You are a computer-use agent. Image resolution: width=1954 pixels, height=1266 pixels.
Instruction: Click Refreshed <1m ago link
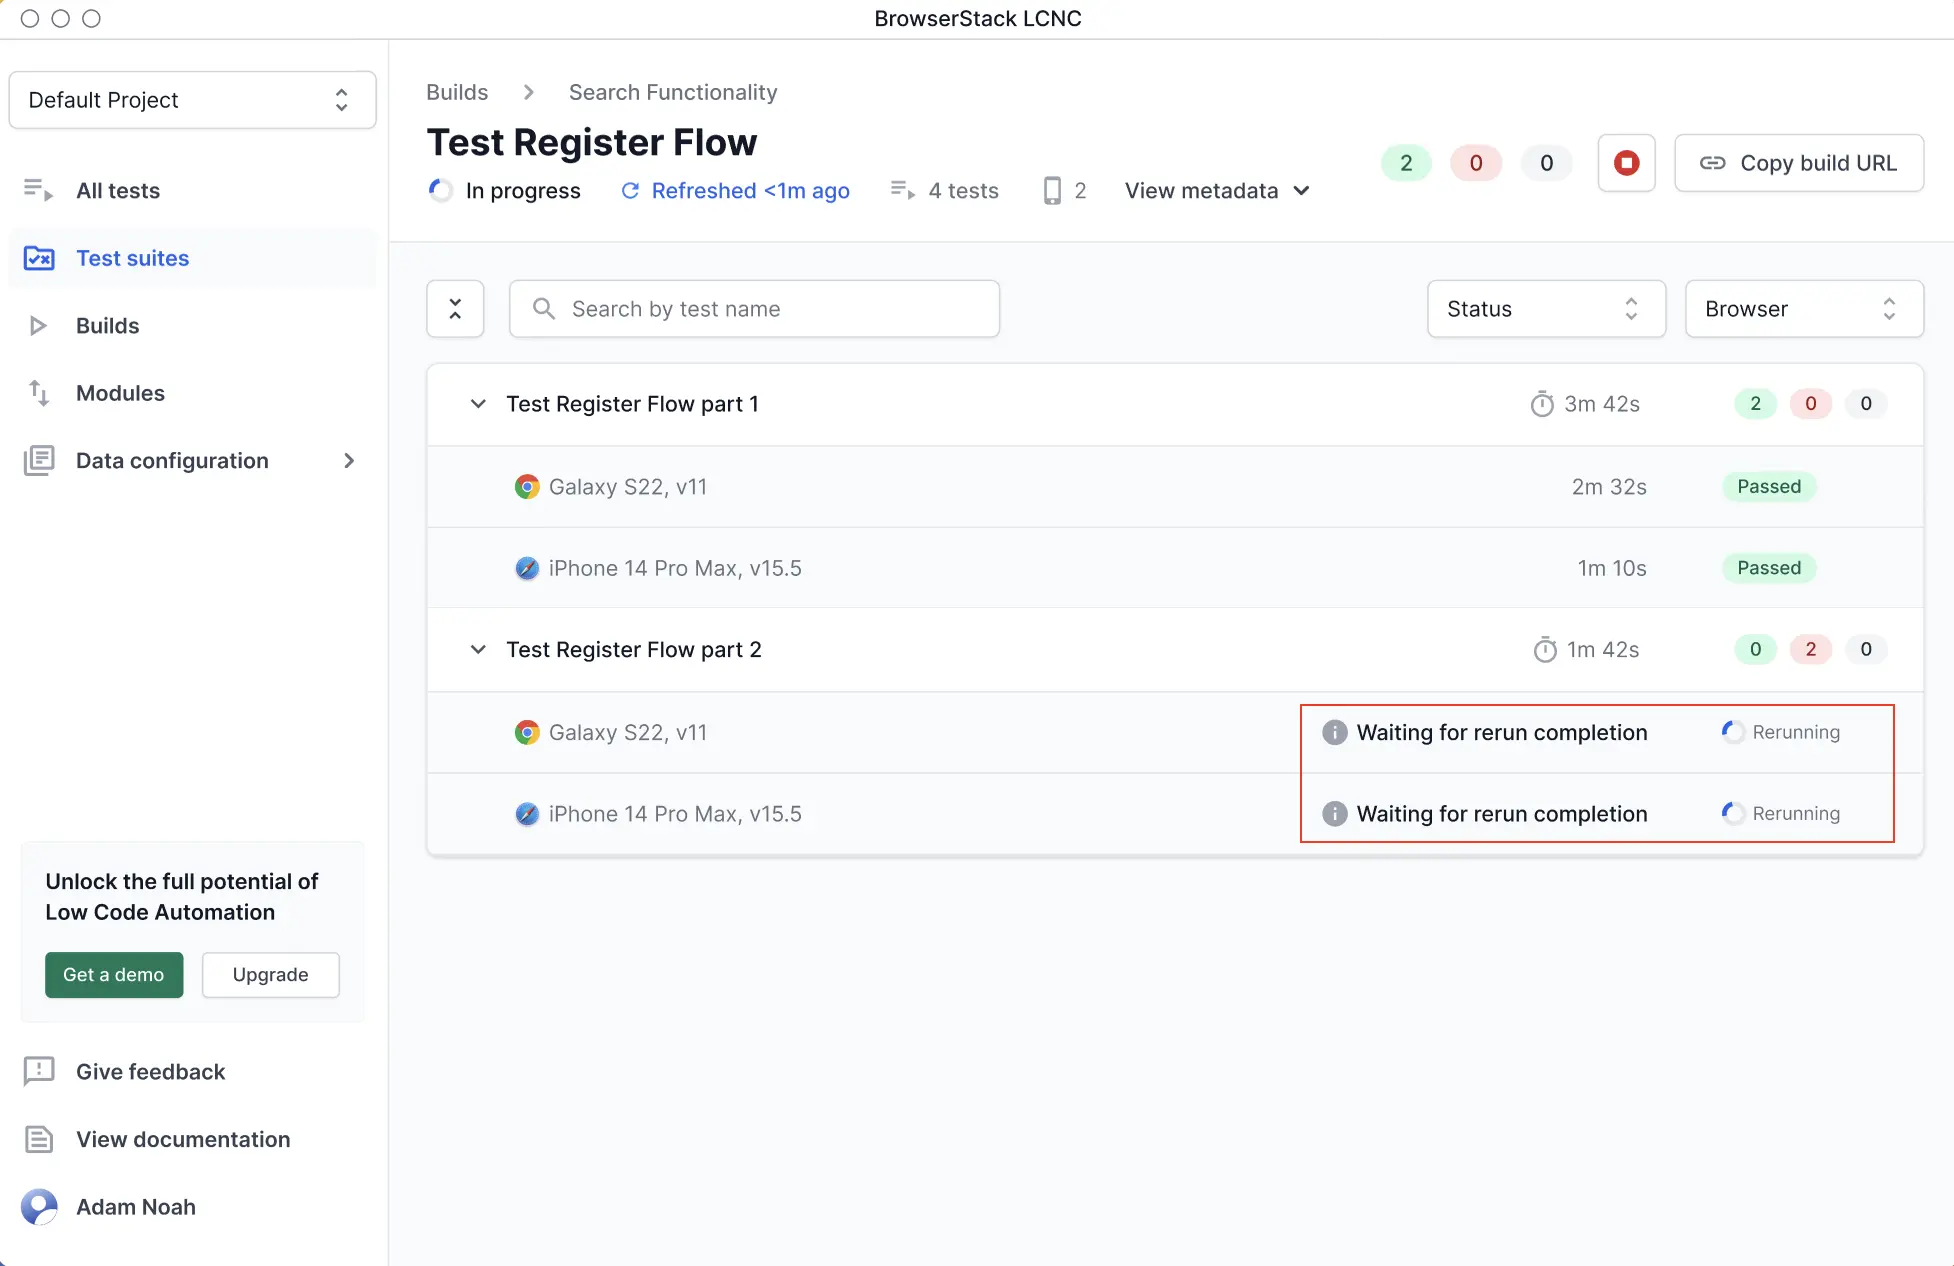coord(750,191)
